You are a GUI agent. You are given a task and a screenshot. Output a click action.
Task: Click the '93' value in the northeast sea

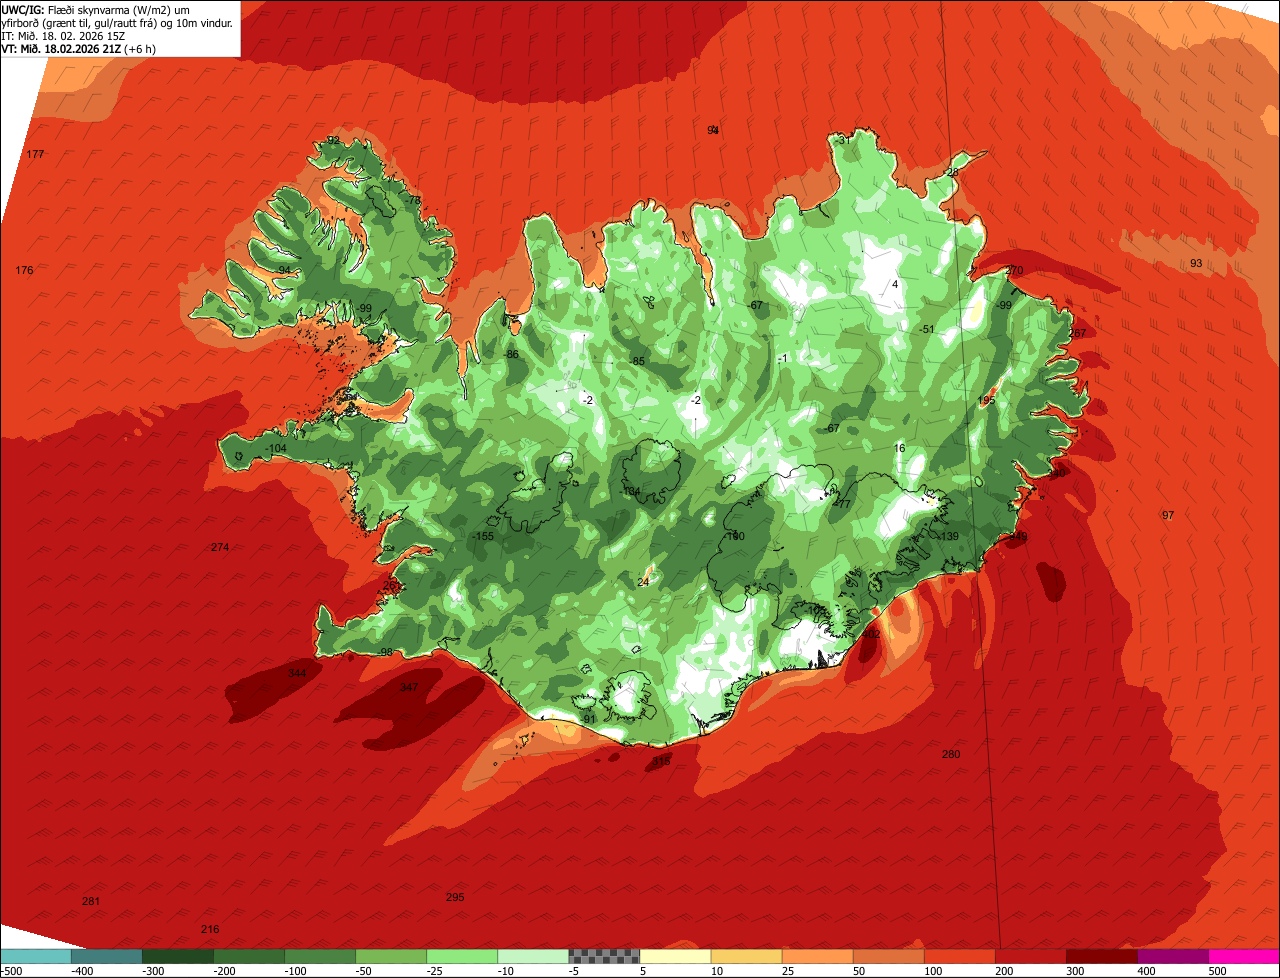tap(1196, 263)
